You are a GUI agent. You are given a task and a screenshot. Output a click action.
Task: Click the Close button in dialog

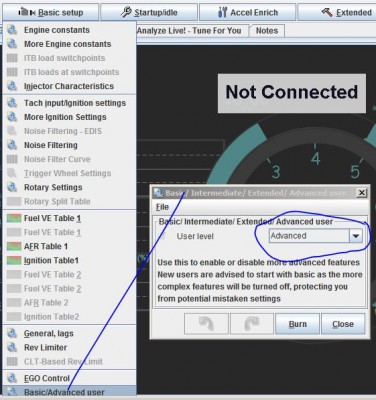tap(343, 324)
